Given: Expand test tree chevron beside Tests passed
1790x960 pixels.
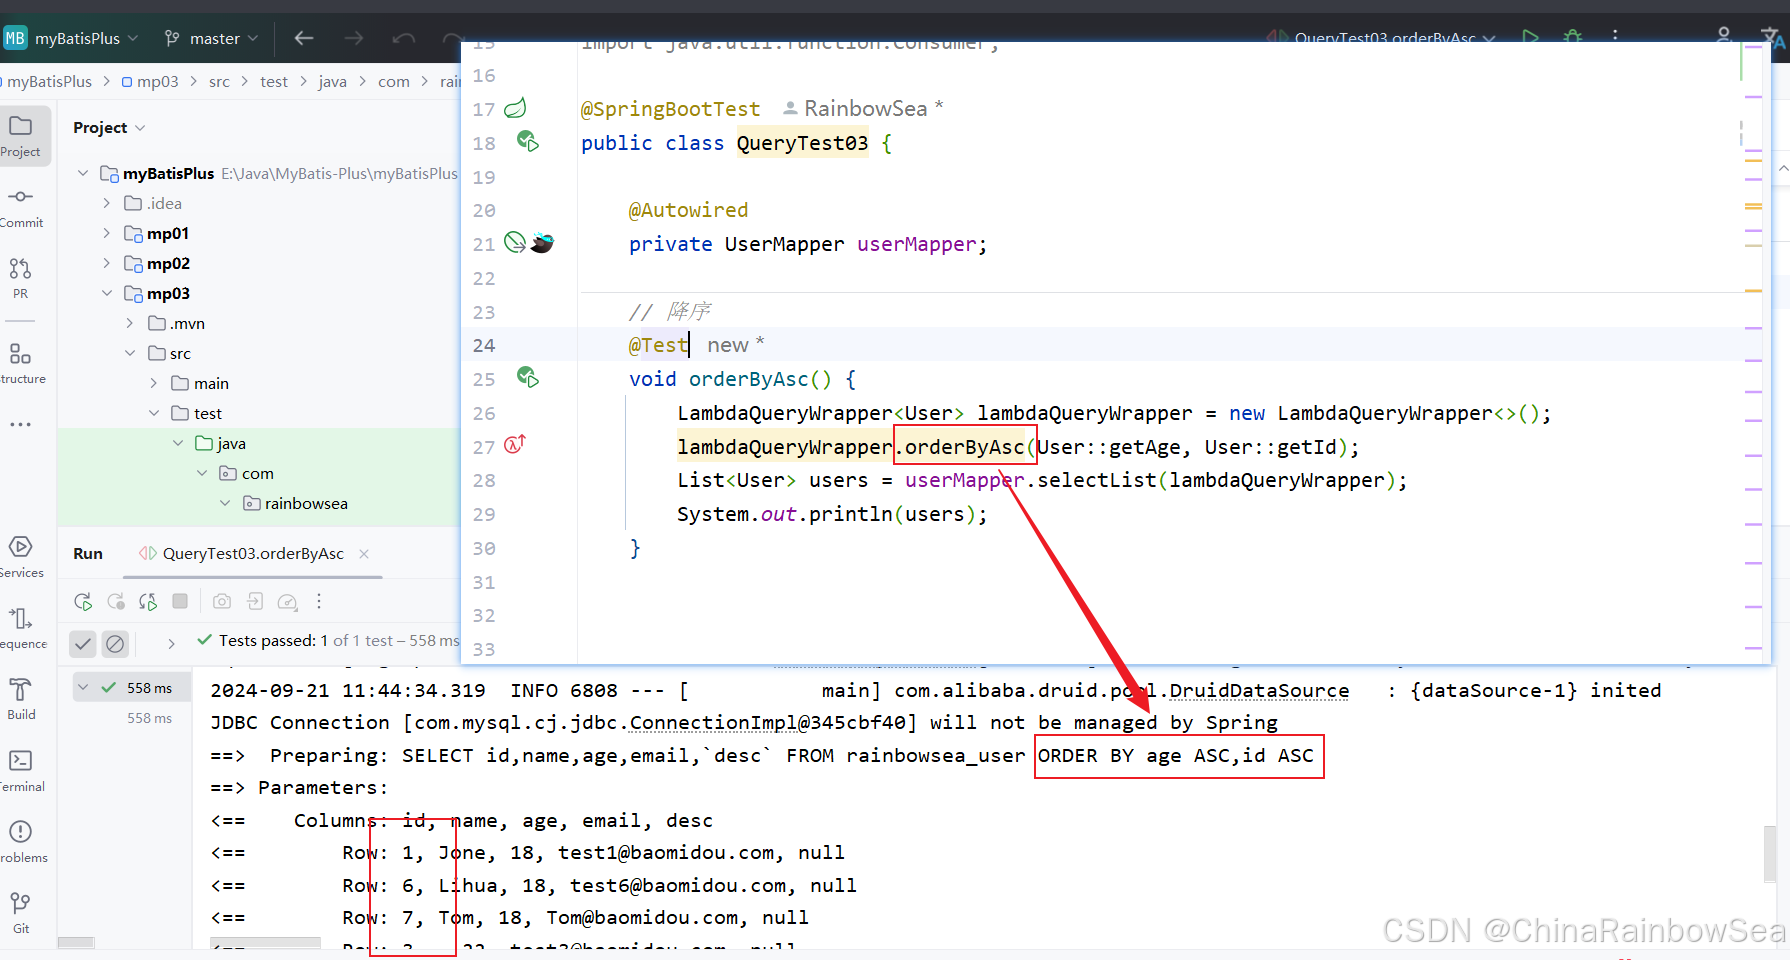Looking at the screenshot, I should [171, 643].
